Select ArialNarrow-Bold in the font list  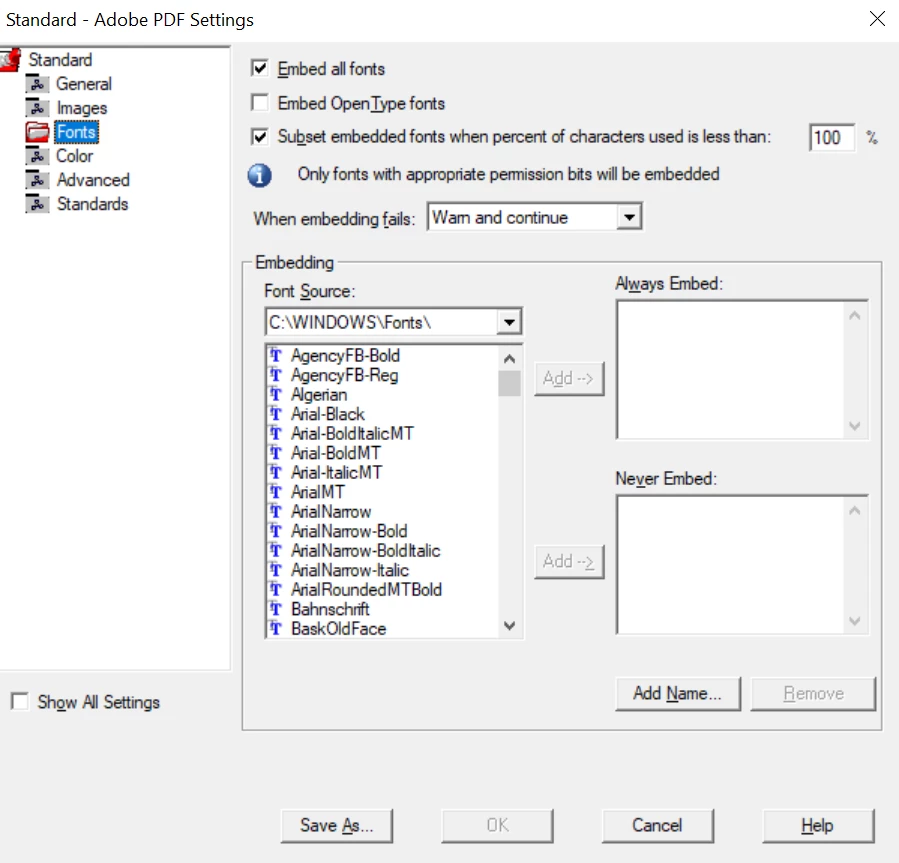(x=350, y=531)
